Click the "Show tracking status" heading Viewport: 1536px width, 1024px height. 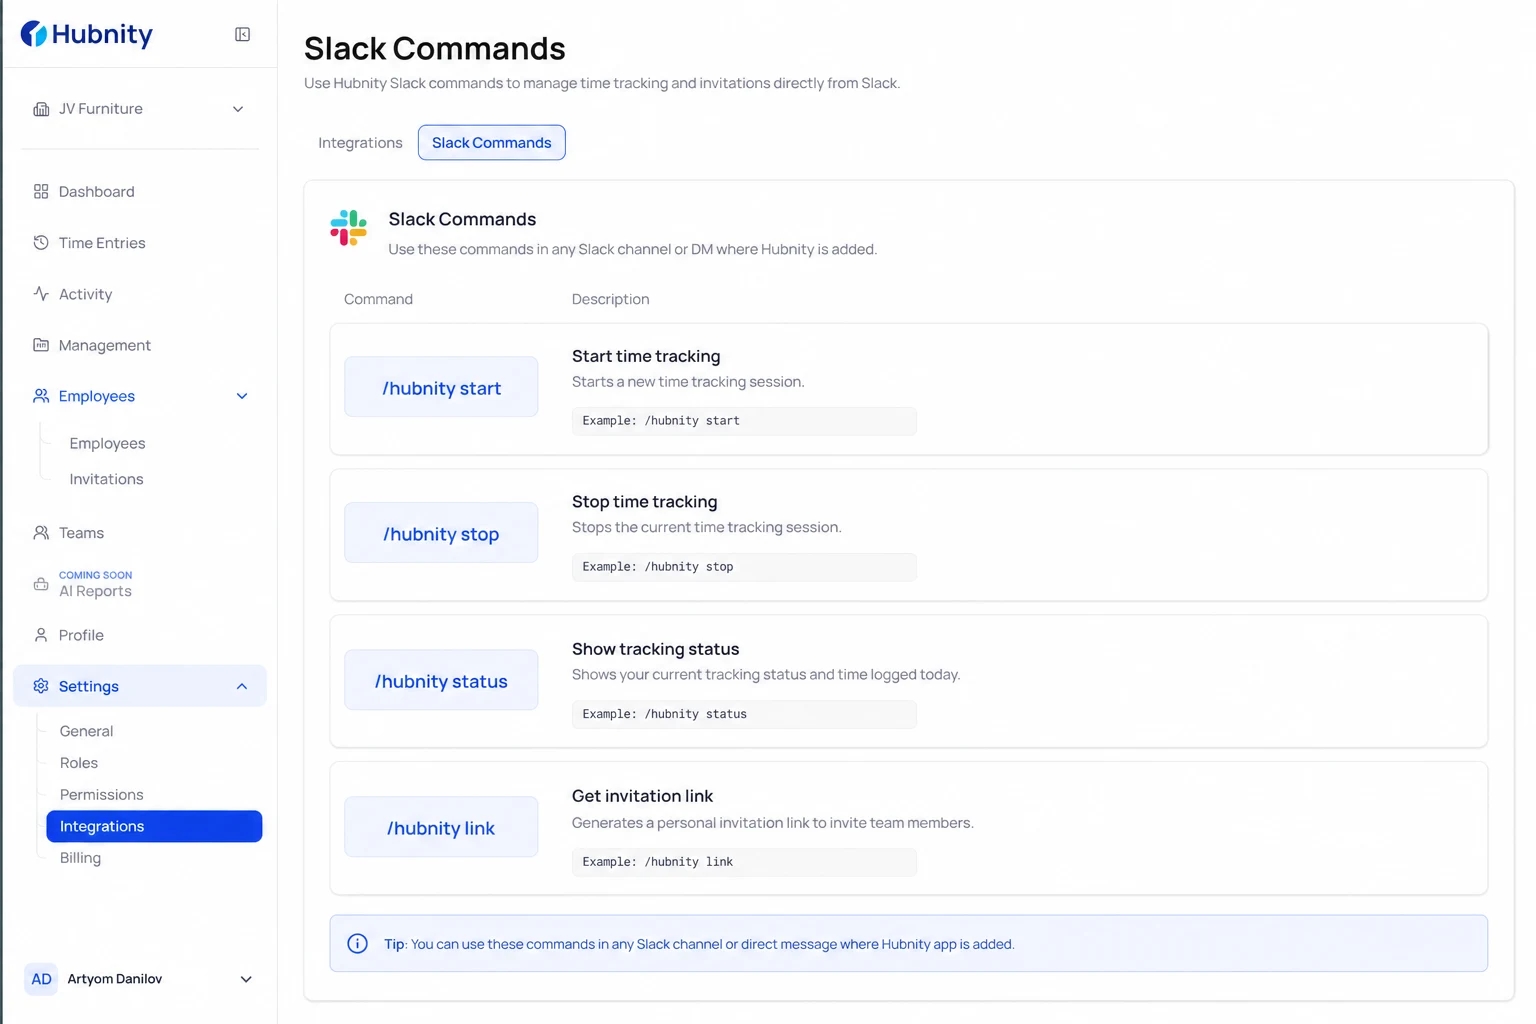tap(656, 649)
